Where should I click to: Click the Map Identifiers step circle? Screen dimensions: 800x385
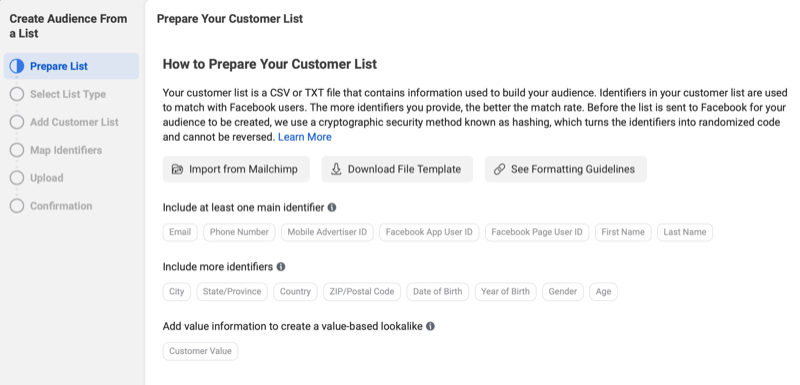[x=17, y=150]
